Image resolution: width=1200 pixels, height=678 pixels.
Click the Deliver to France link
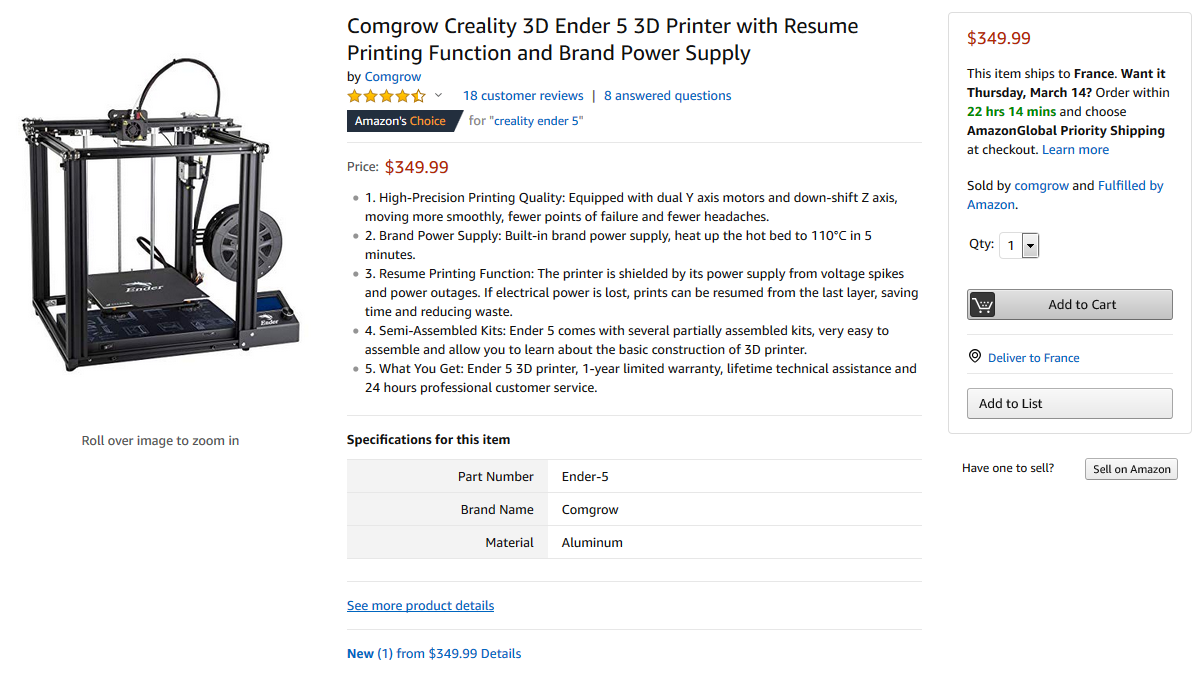(x=1033, y=358)
